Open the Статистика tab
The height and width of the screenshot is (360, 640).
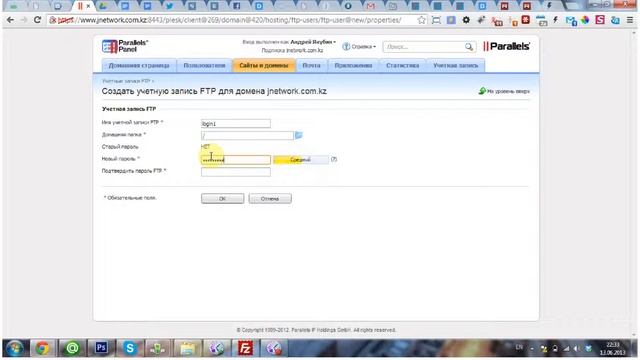(x=402, y=65)
